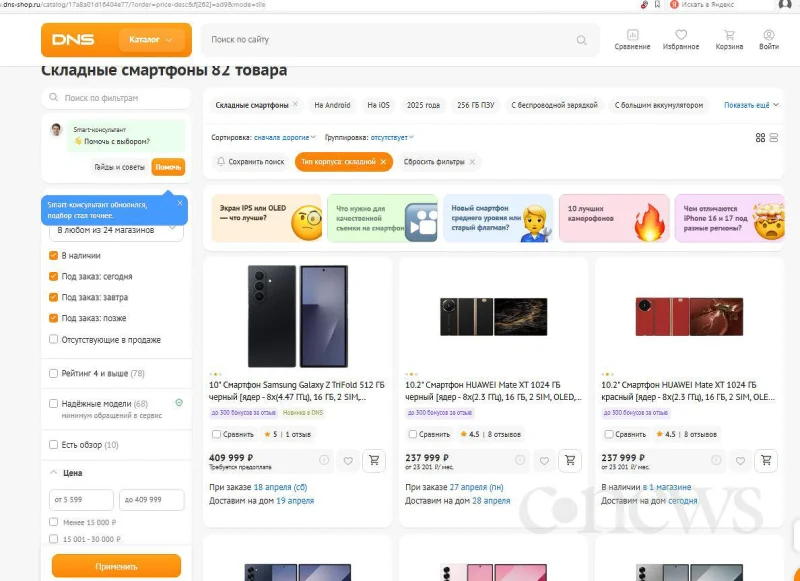Screen dimensions: 800x581
Task: Collapse the Цена filter section
Action: [54, 472]
